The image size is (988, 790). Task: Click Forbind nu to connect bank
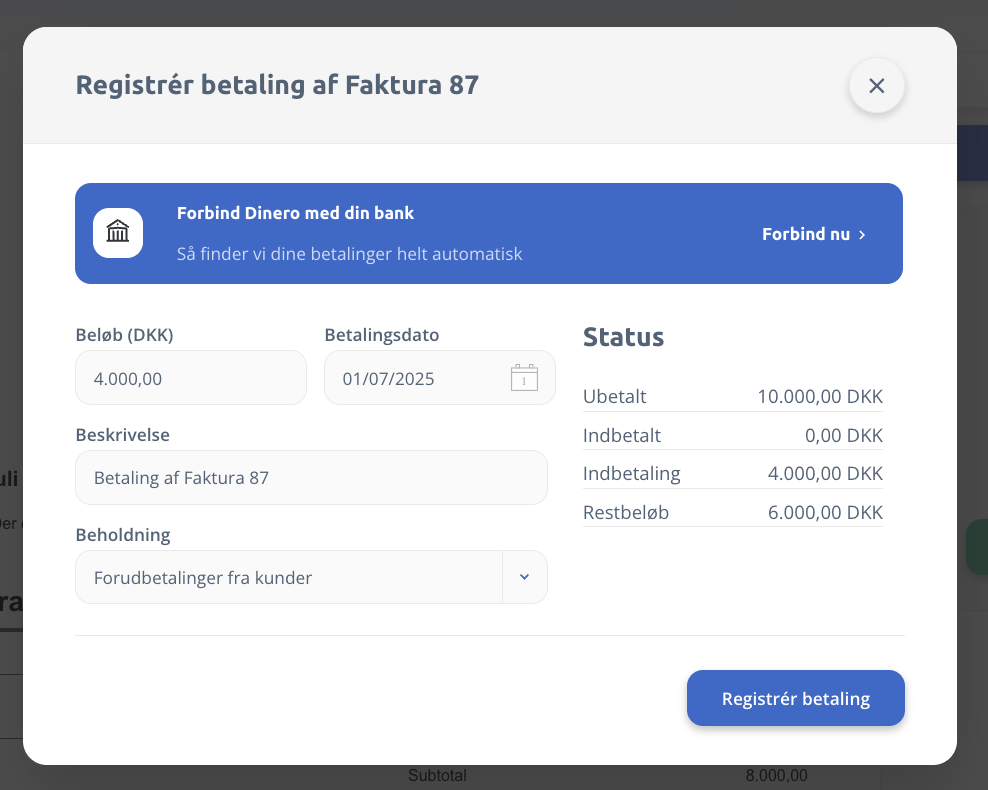tap(805, 234)
